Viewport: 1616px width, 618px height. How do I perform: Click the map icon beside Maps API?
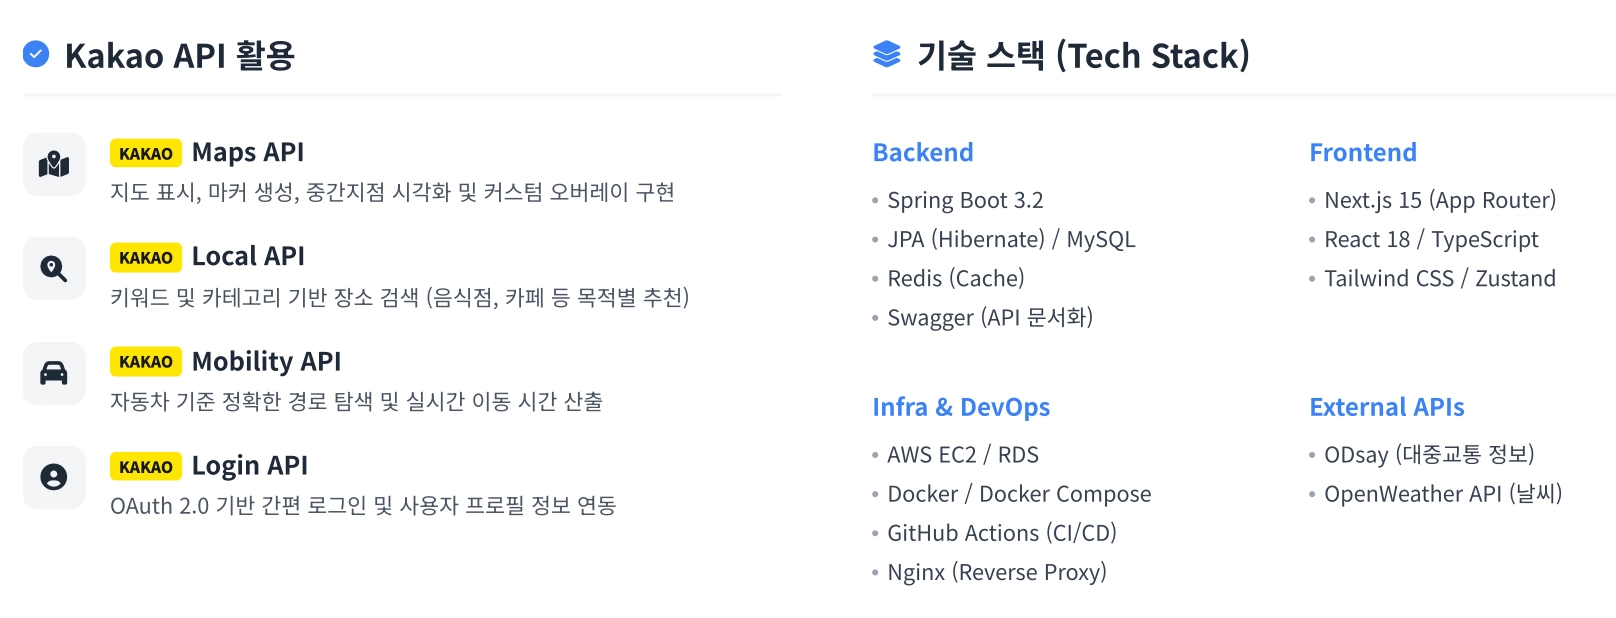point(54,164)
